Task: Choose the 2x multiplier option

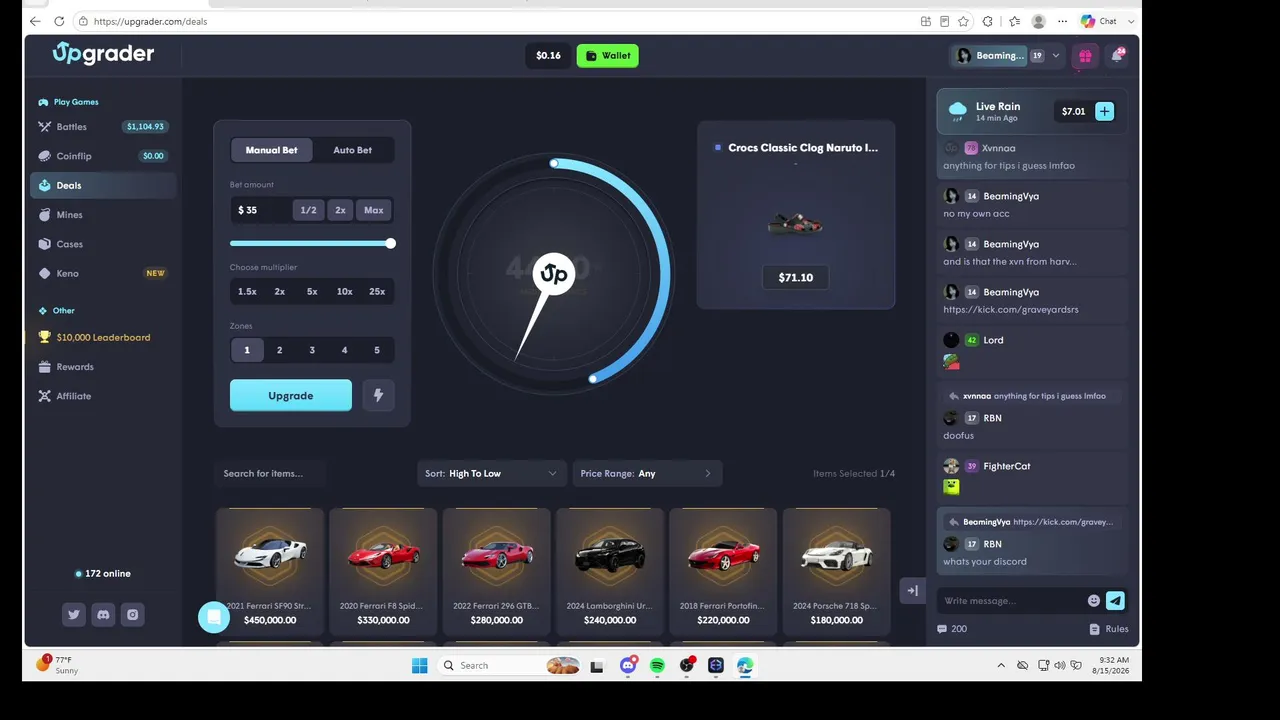Action: click(280, 291)
